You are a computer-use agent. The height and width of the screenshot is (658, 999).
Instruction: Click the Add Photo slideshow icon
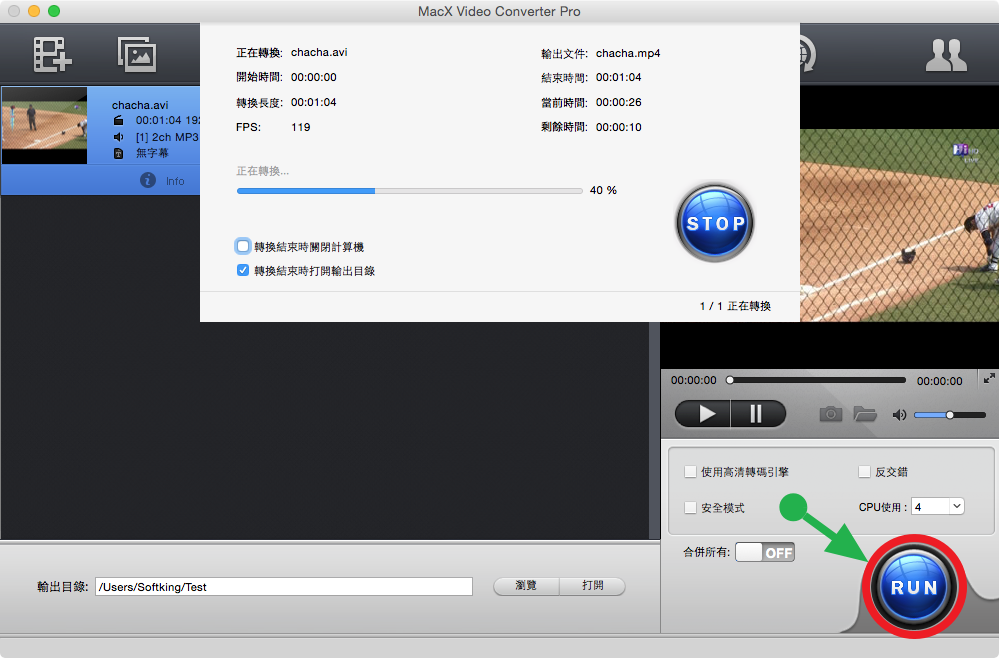[x=138, y=54]
